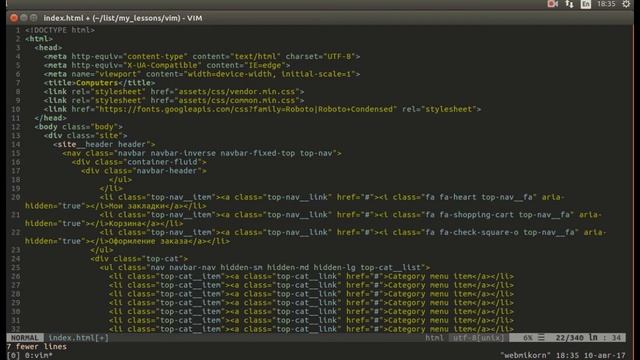Click the container-fluid div line
The width and height of the screenshot is (640, 360).
pos(139,162)
